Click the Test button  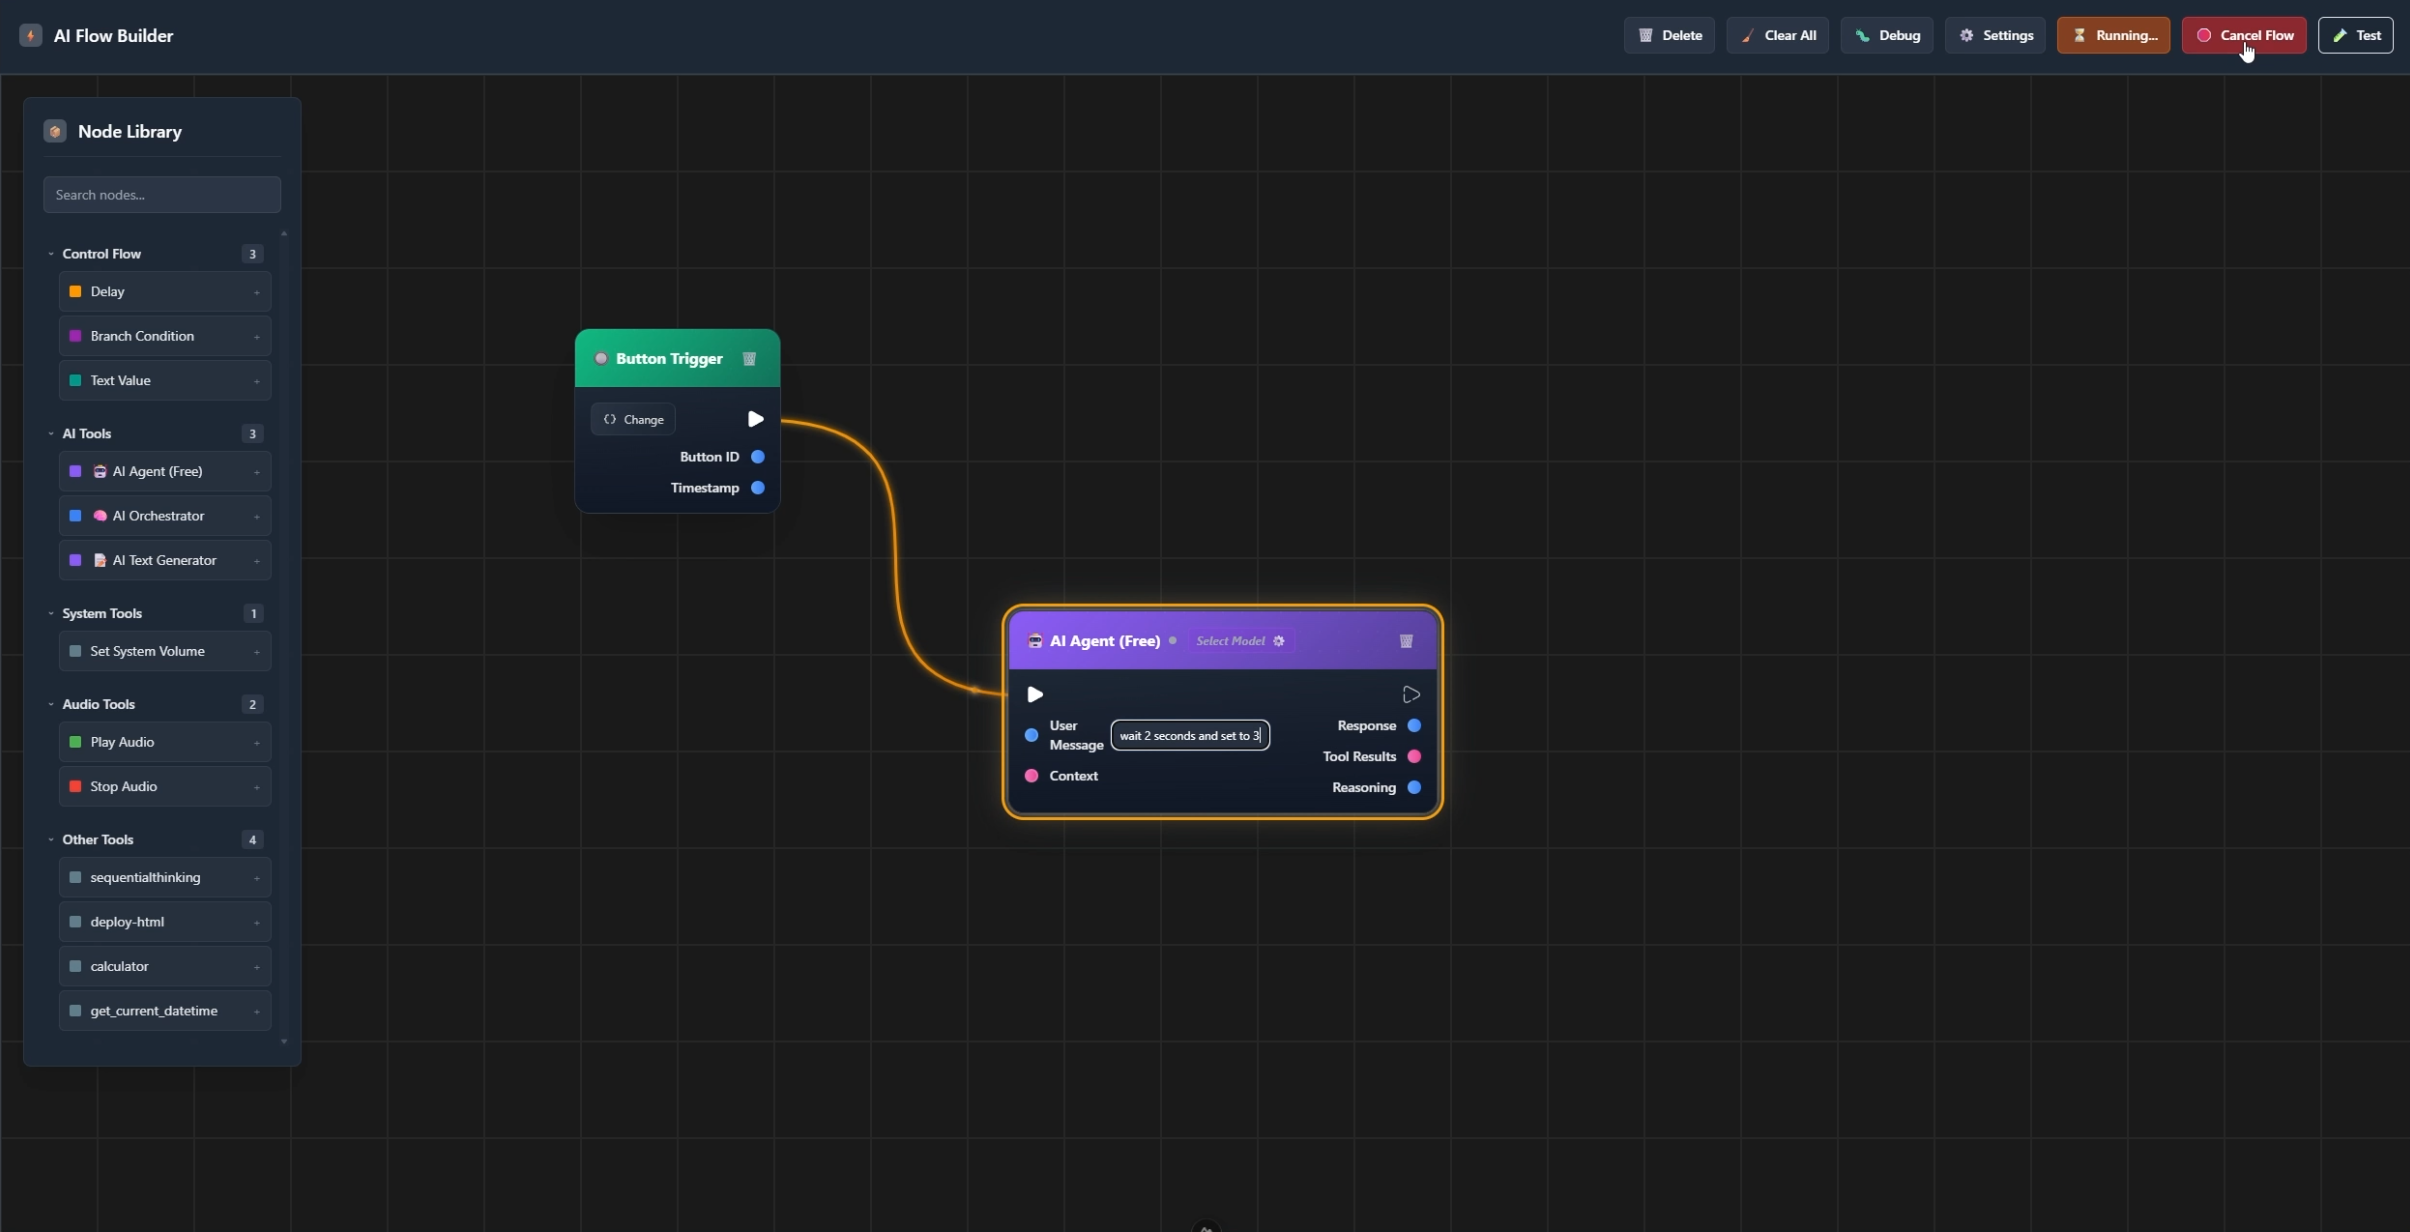point(2357,35)
